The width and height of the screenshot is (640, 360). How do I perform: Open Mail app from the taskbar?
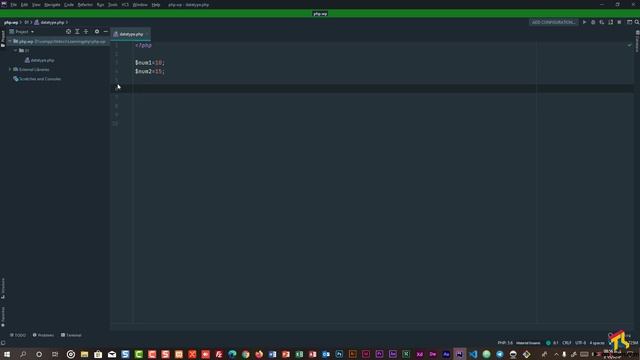[111, 354]
